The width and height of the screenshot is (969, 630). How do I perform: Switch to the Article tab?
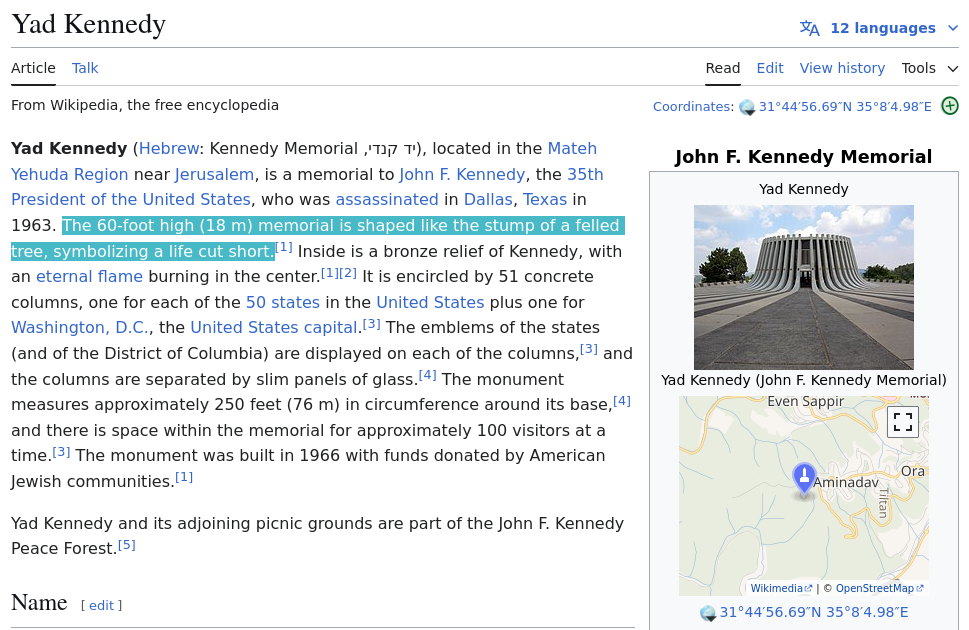point(33,68)
